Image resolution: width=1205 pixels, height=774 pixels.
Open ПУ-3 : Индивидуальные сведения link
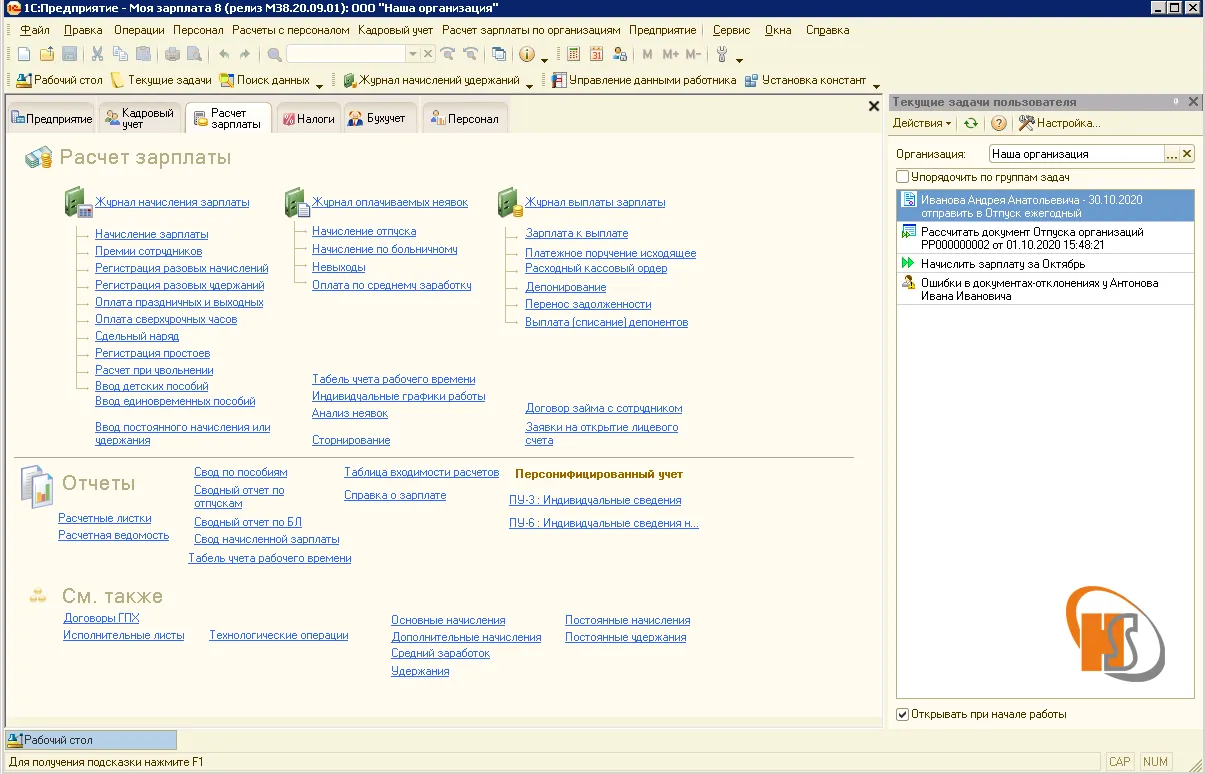[x=595, y=500]
